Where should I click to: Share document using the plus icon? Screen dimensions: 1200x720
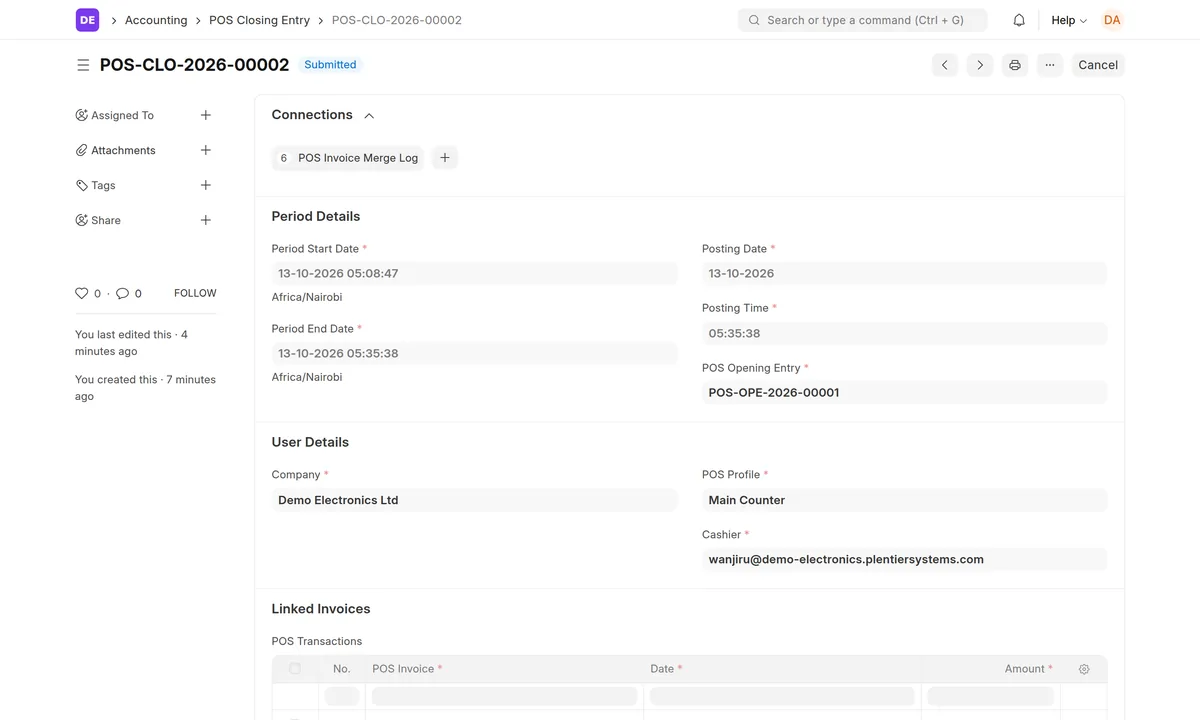click(206, 220)
